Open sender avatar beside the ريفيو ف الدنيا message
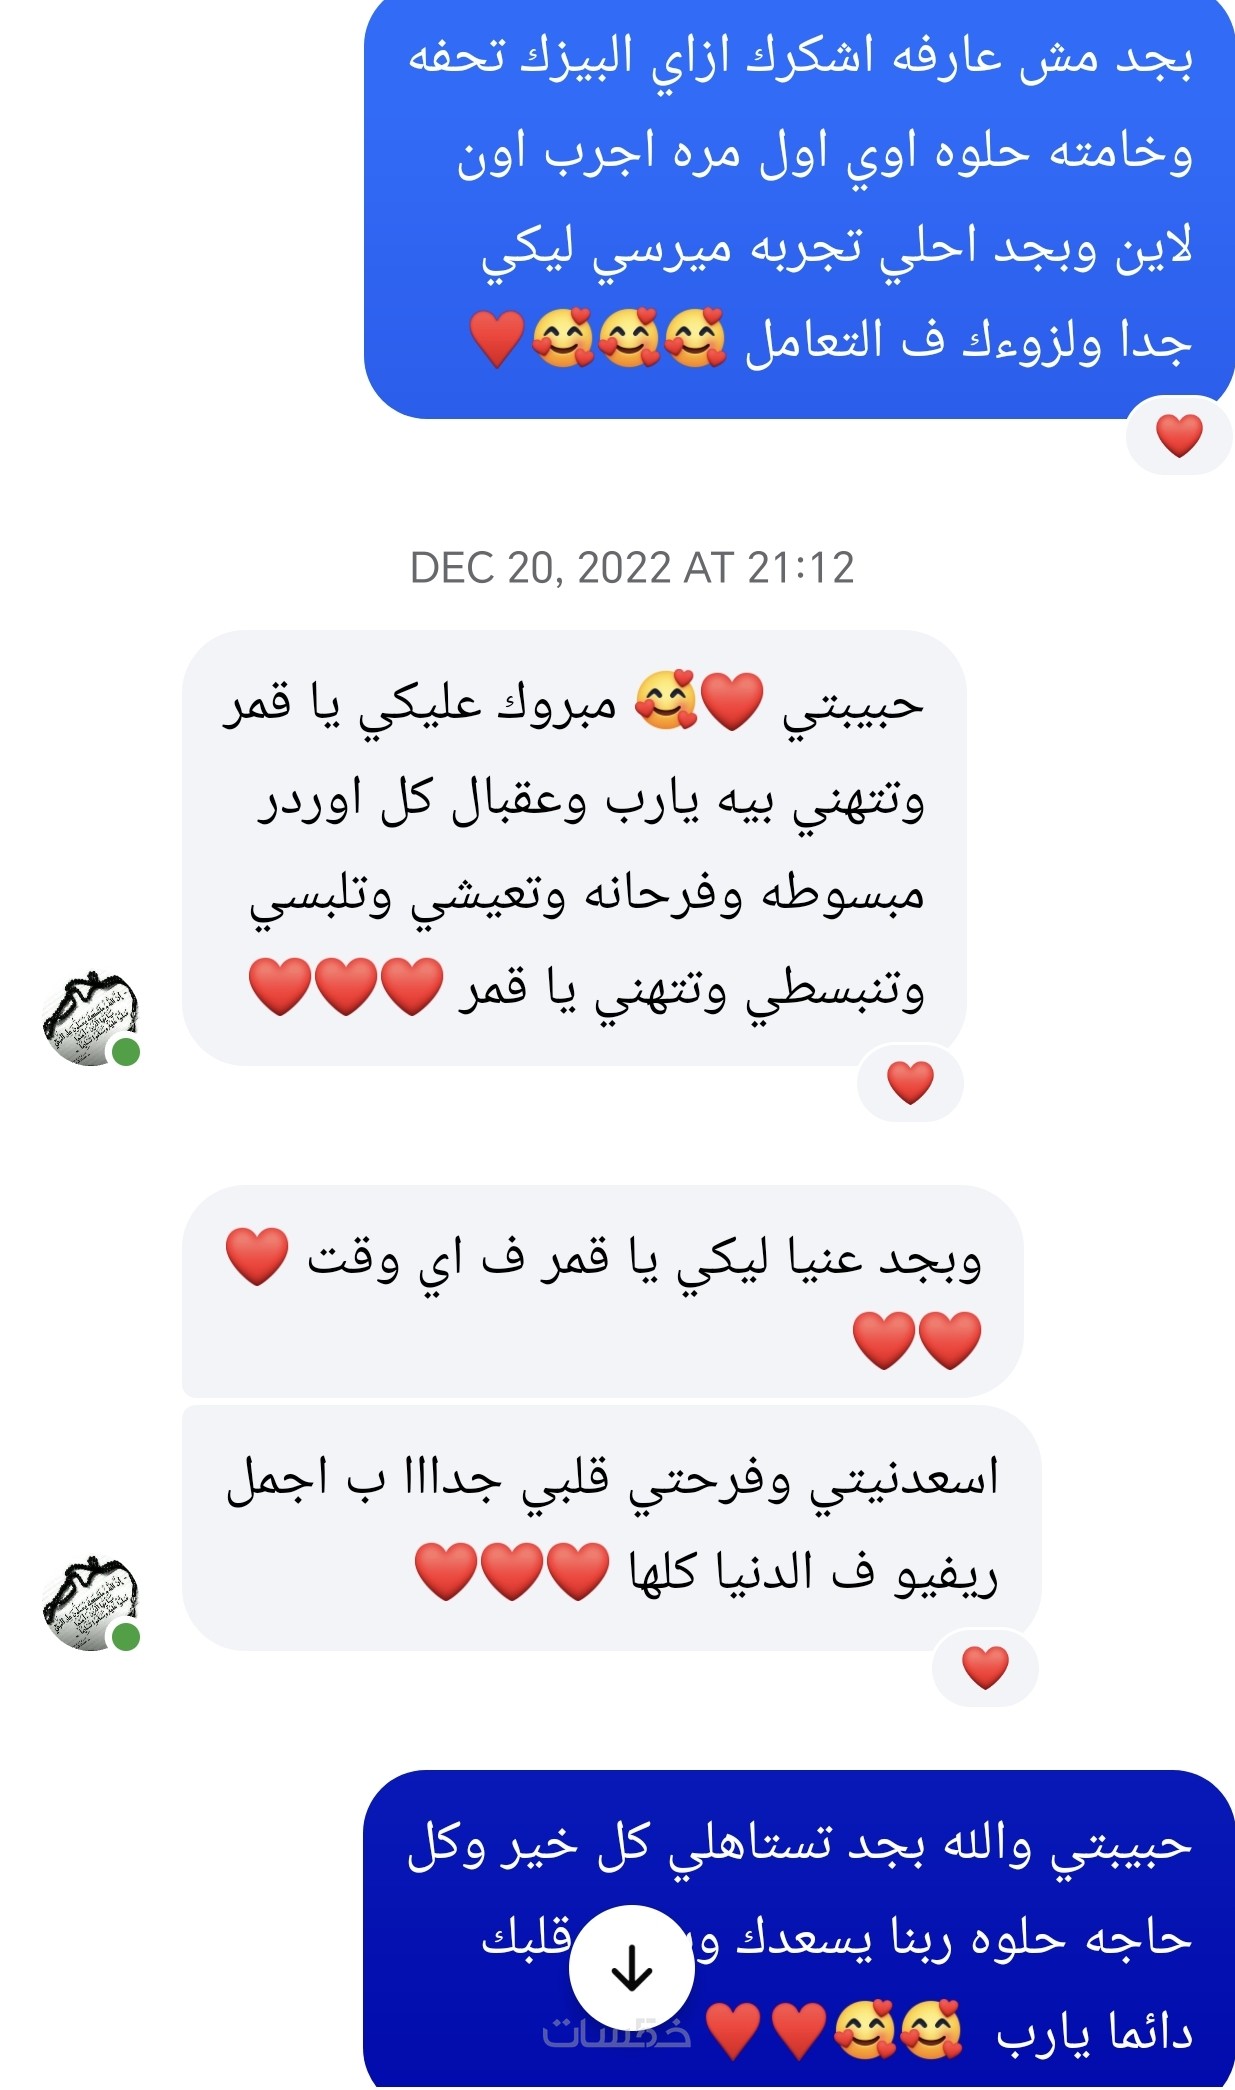 (x=90, y=1603)
